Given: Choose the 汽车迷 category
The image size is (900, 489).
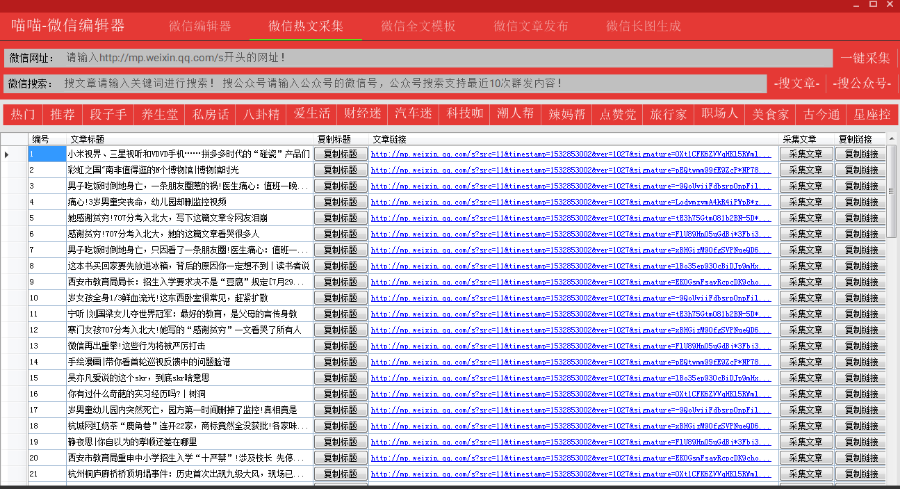Looking at the screenshot, I should click(413, 114).
